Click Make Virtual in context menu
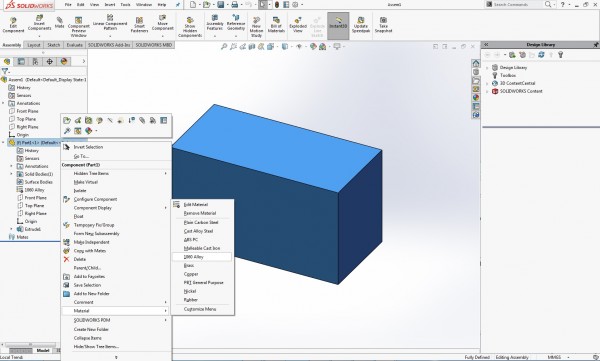Image resolution: width=600 pixels, height=361 pixels. pos(86,182)
